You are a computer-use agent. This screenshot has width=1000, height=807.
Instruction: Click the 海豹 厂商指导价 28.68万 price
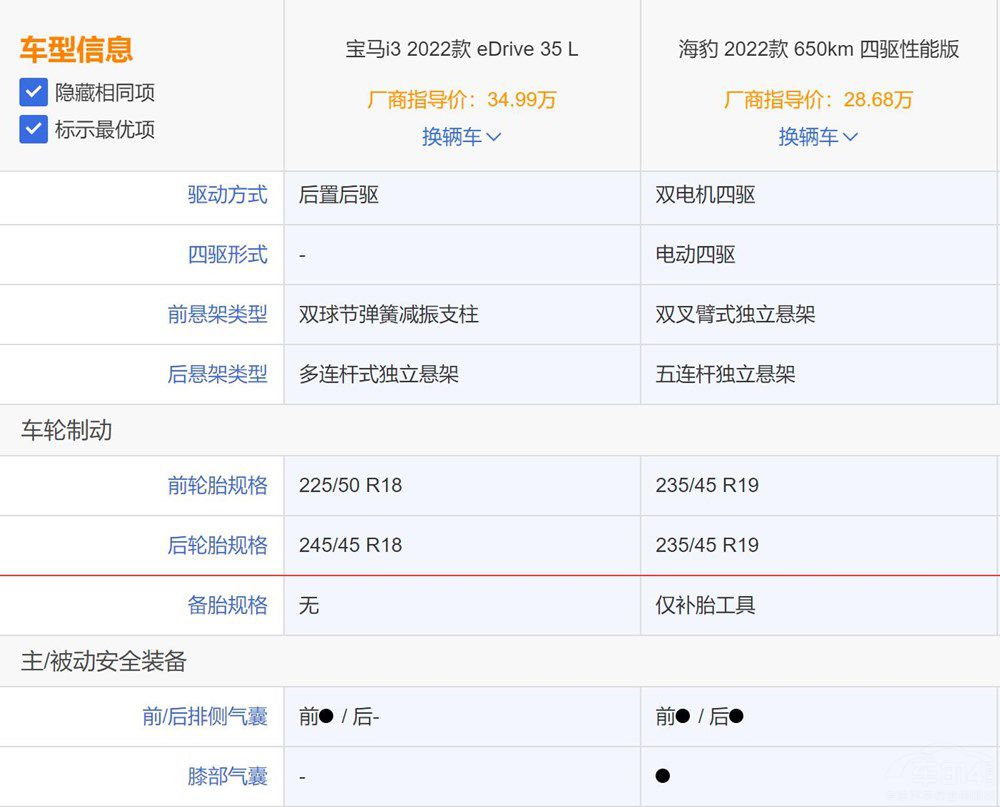tap(818, 100)
